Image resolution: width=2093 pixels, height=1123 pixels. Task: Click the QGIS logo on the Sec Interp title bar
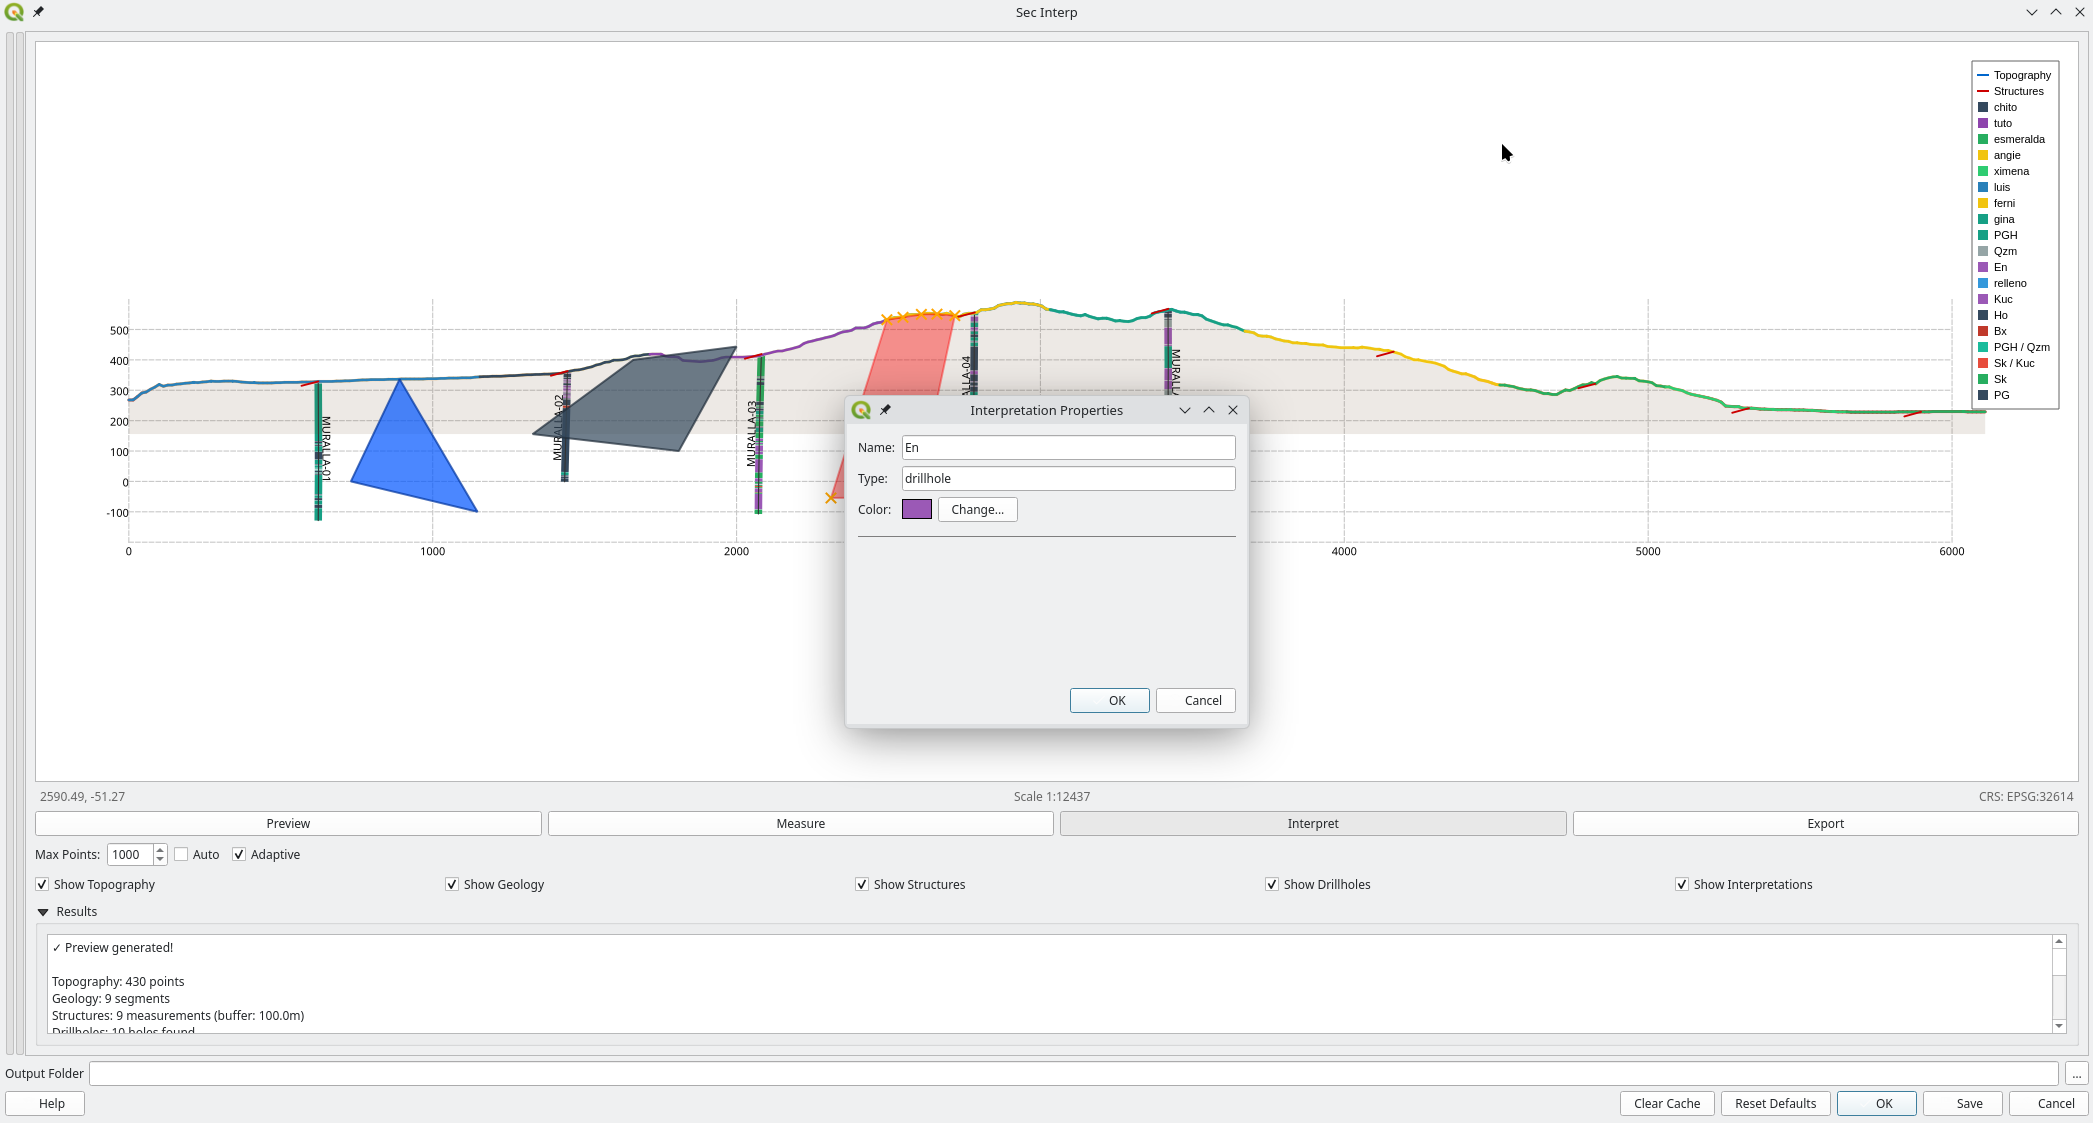(x=14, y=12)
